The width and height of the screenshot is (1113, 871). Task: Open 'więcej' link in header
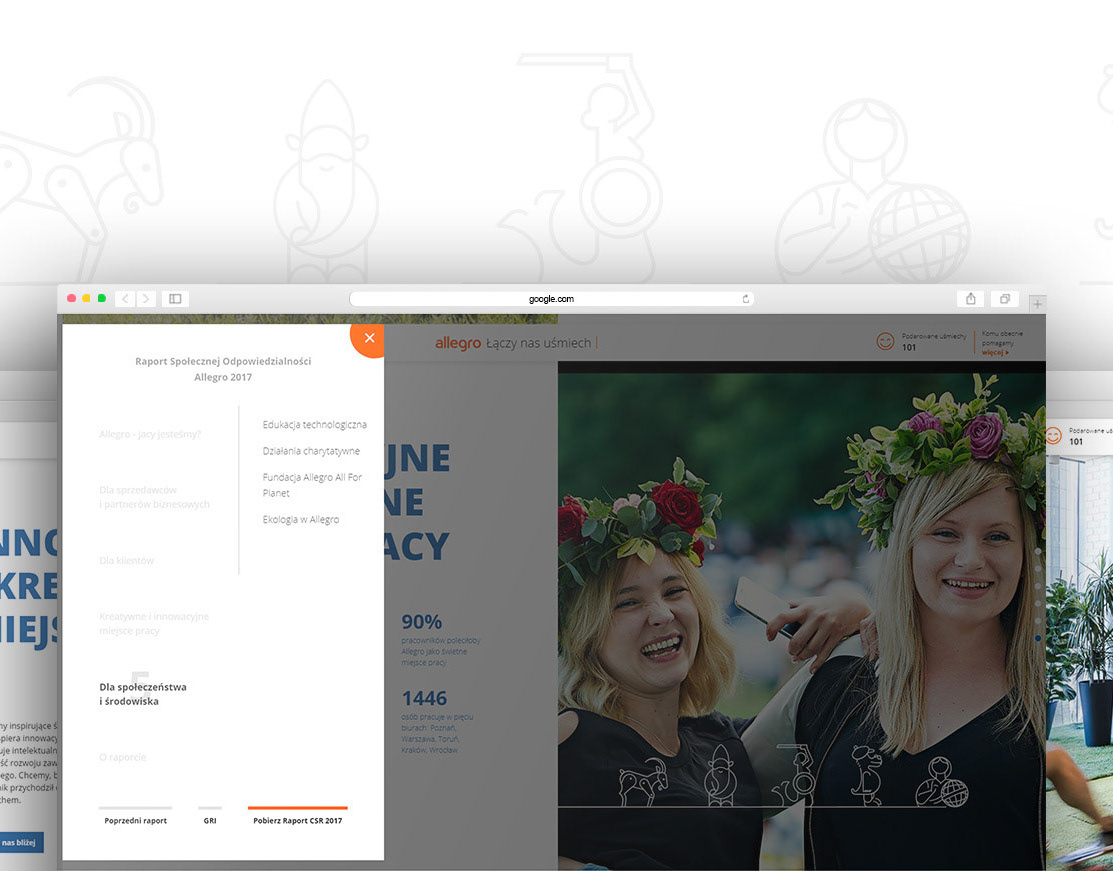(x=994, y=352)
